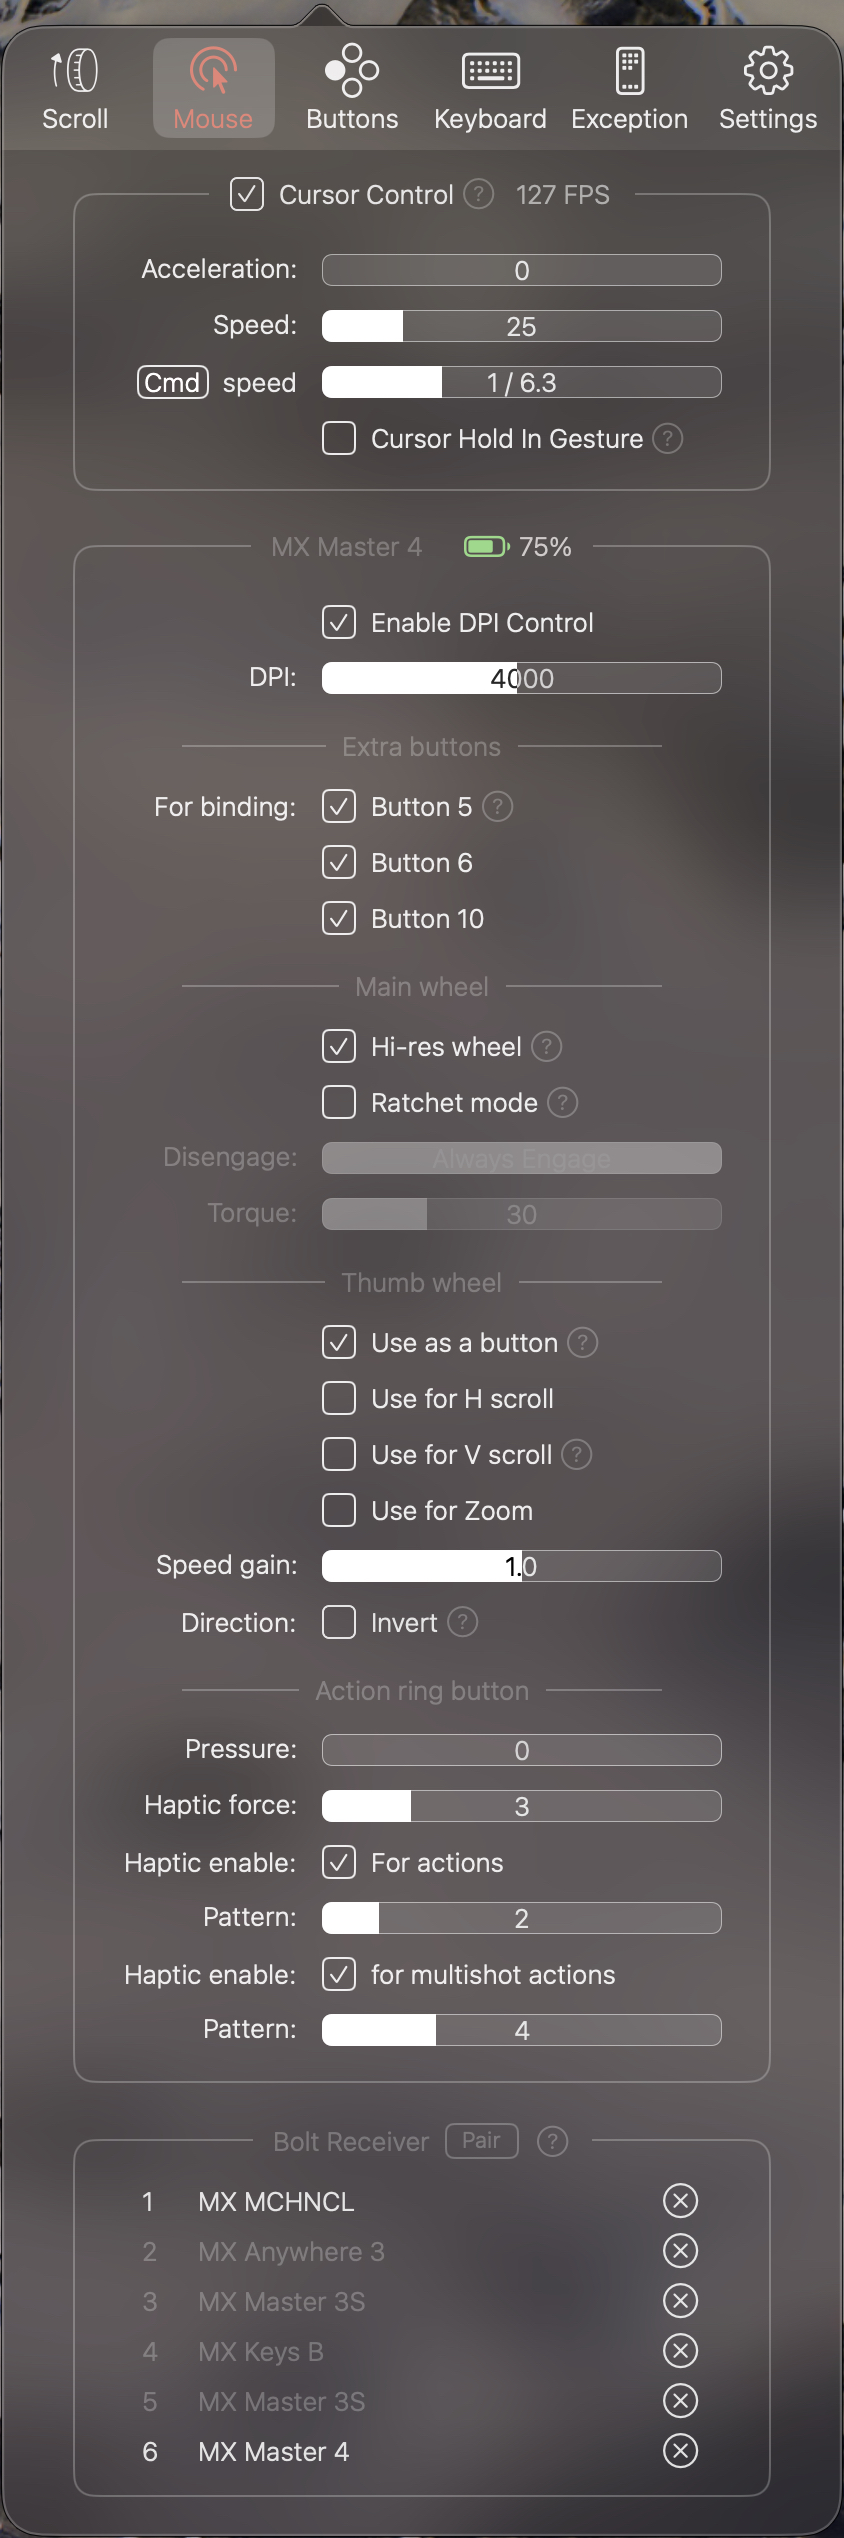Unpair MX Anywhere 3 device

click(x=680, y=2250)
